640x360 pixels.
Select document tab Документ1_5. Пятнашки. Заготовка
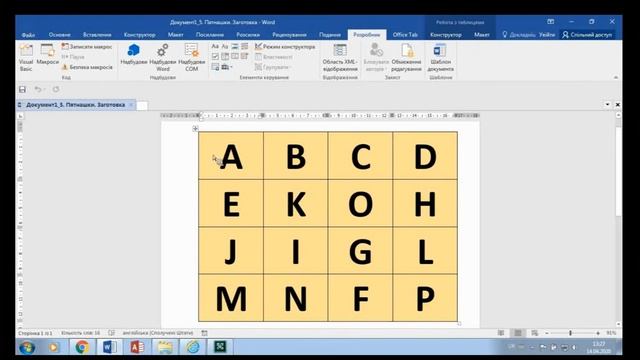click(x=75, y=105)
